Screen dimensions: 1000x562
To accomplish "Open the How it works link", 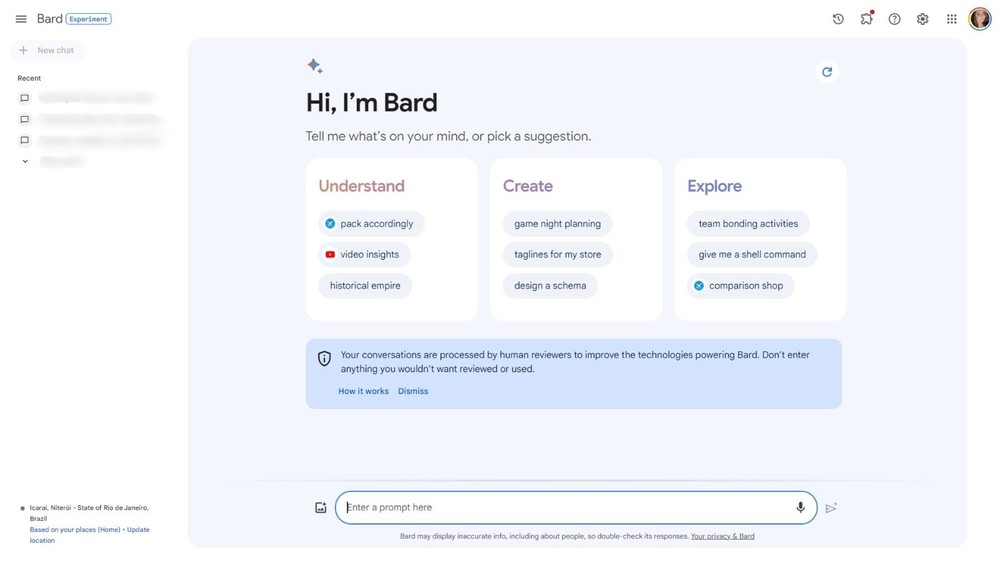I will point(363,391).
